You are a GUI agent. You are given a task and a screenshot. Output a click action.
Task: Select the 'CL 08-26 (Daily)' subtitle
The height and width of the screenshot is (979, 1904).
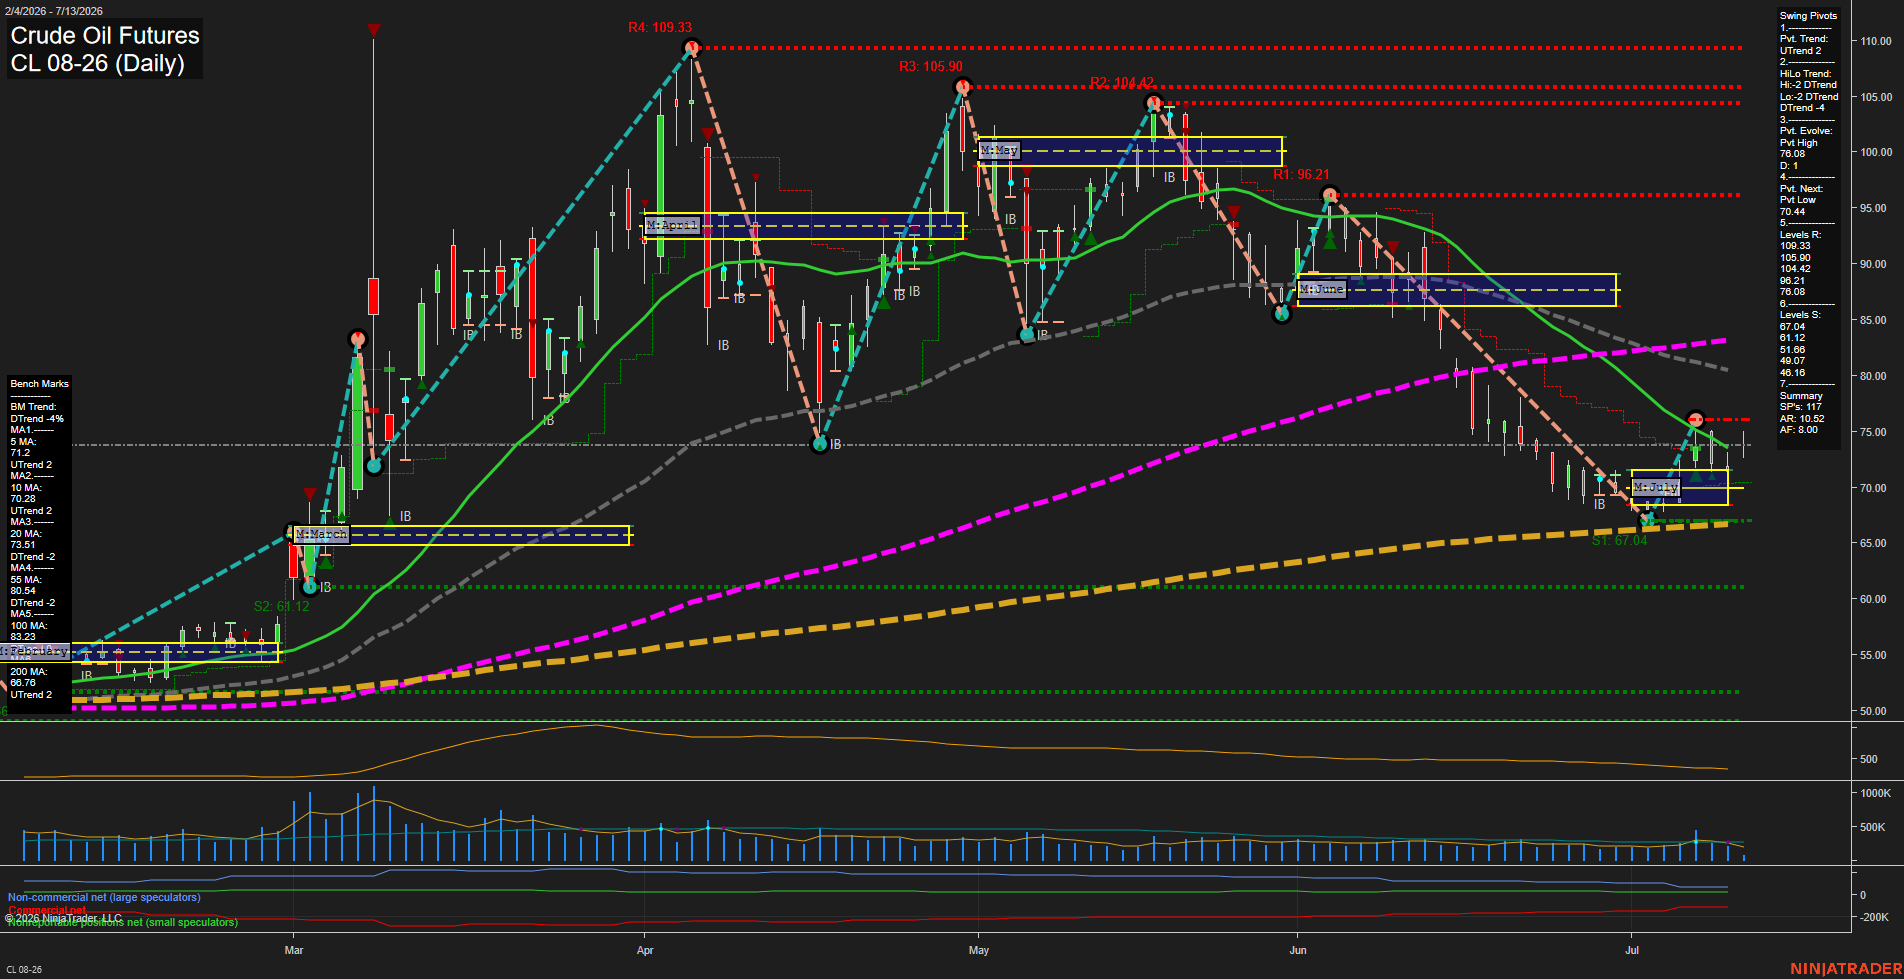[x=97, y=63]
